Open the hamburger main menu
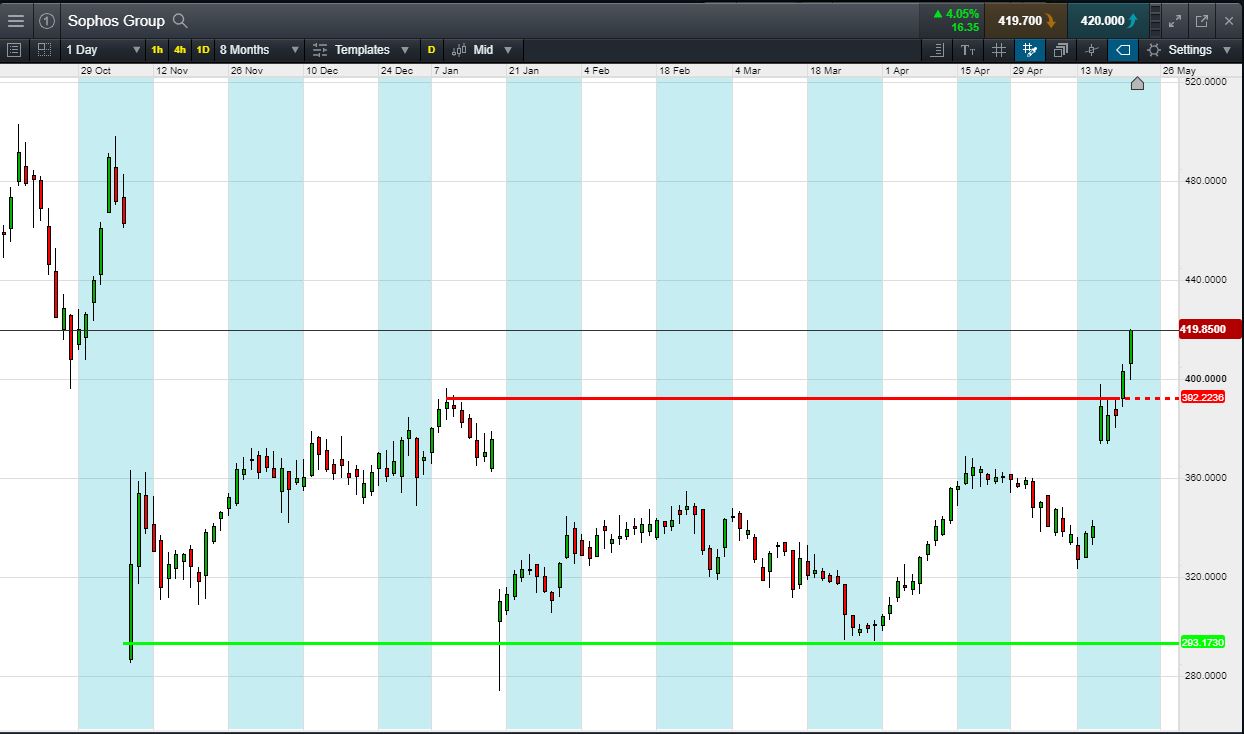 click(x=16, y=20)
